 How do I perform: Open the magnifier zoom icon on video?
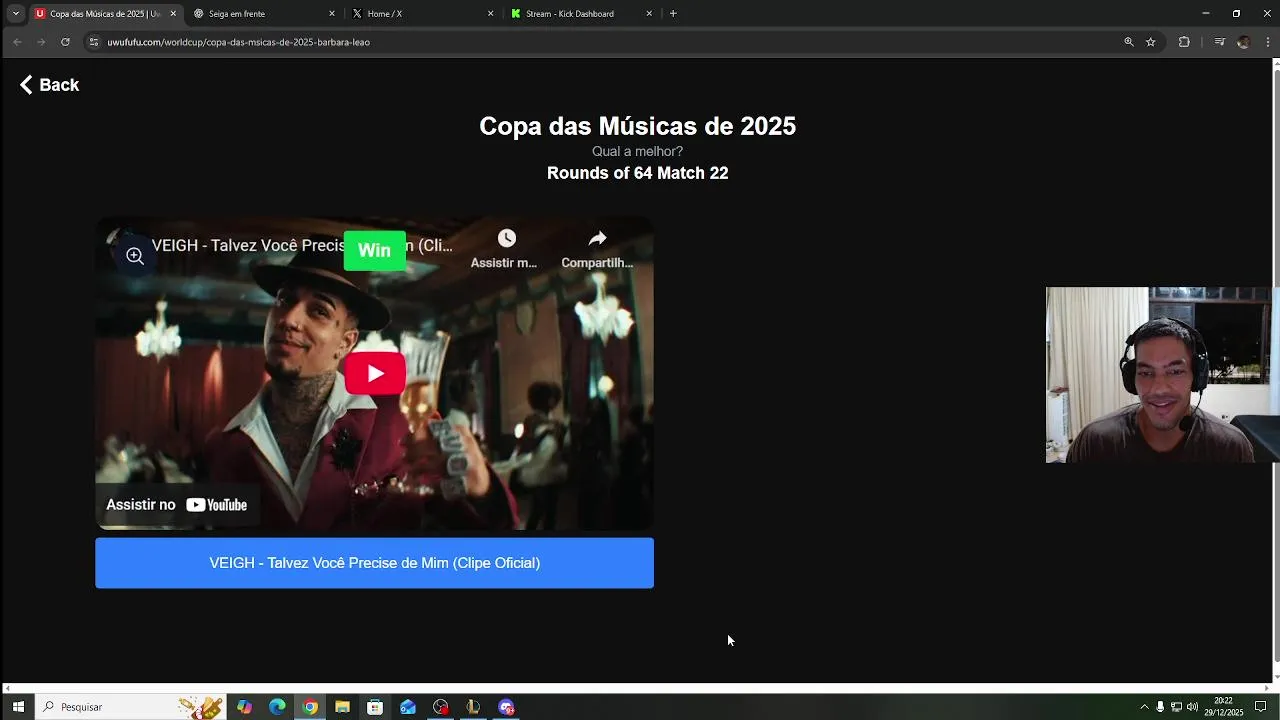point(135,256)
